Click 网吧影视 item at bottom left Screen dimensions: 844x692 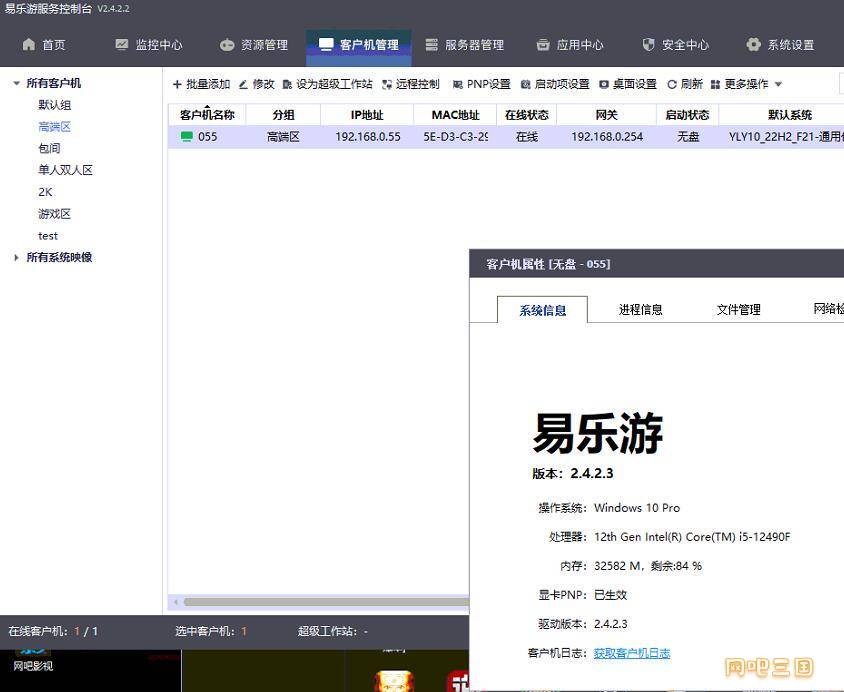click(x=33, y=666)
